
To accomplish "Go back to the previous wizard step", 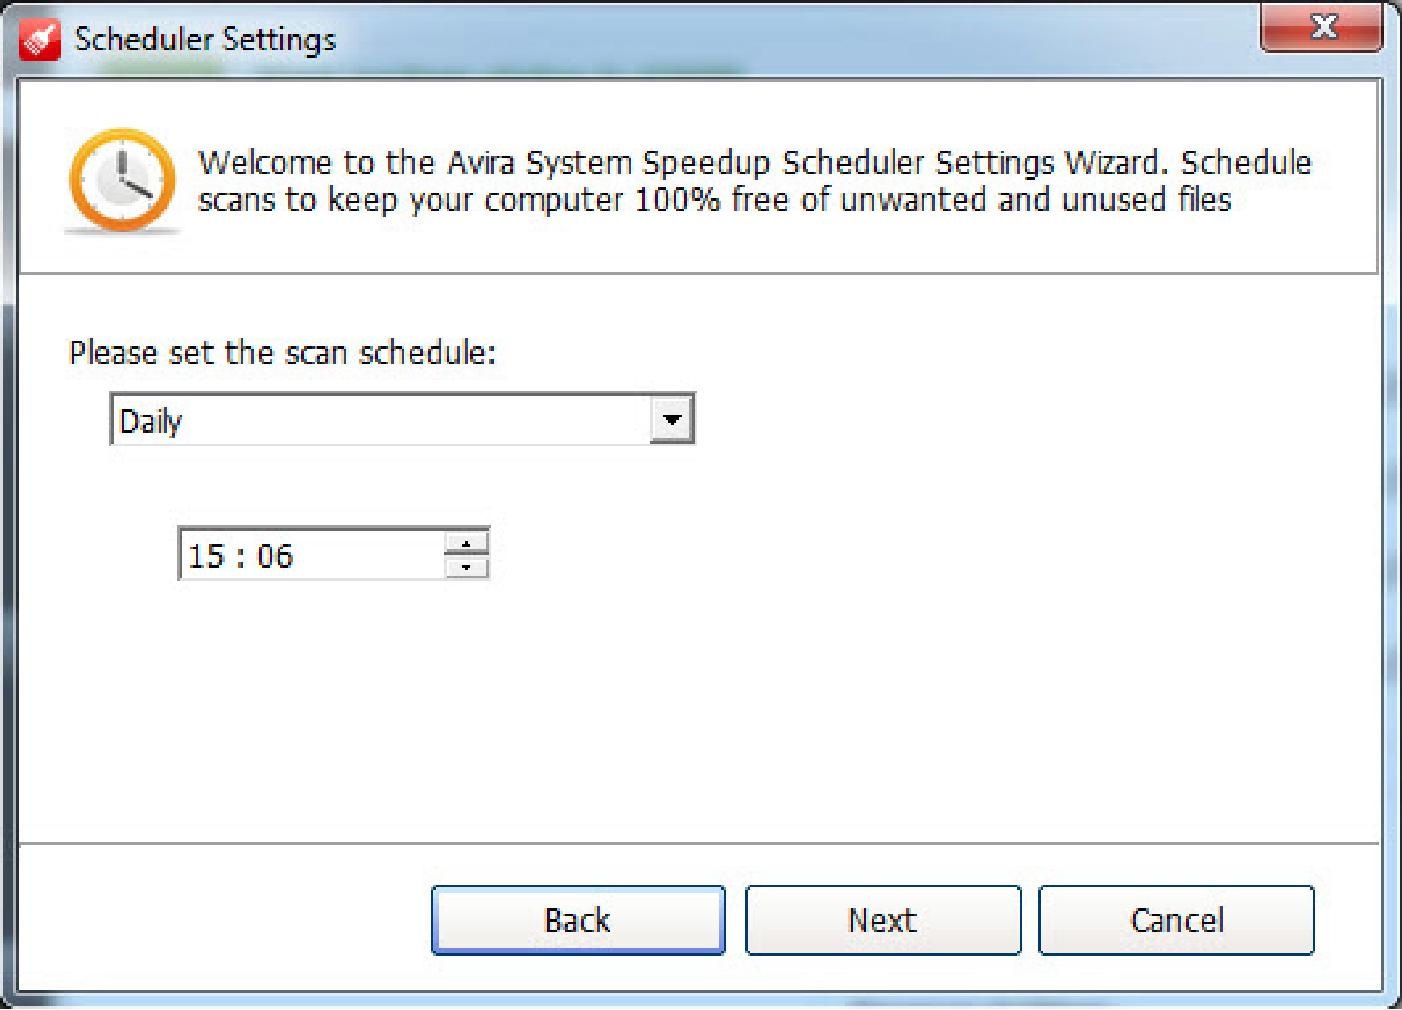I will (x=578, y=919).
